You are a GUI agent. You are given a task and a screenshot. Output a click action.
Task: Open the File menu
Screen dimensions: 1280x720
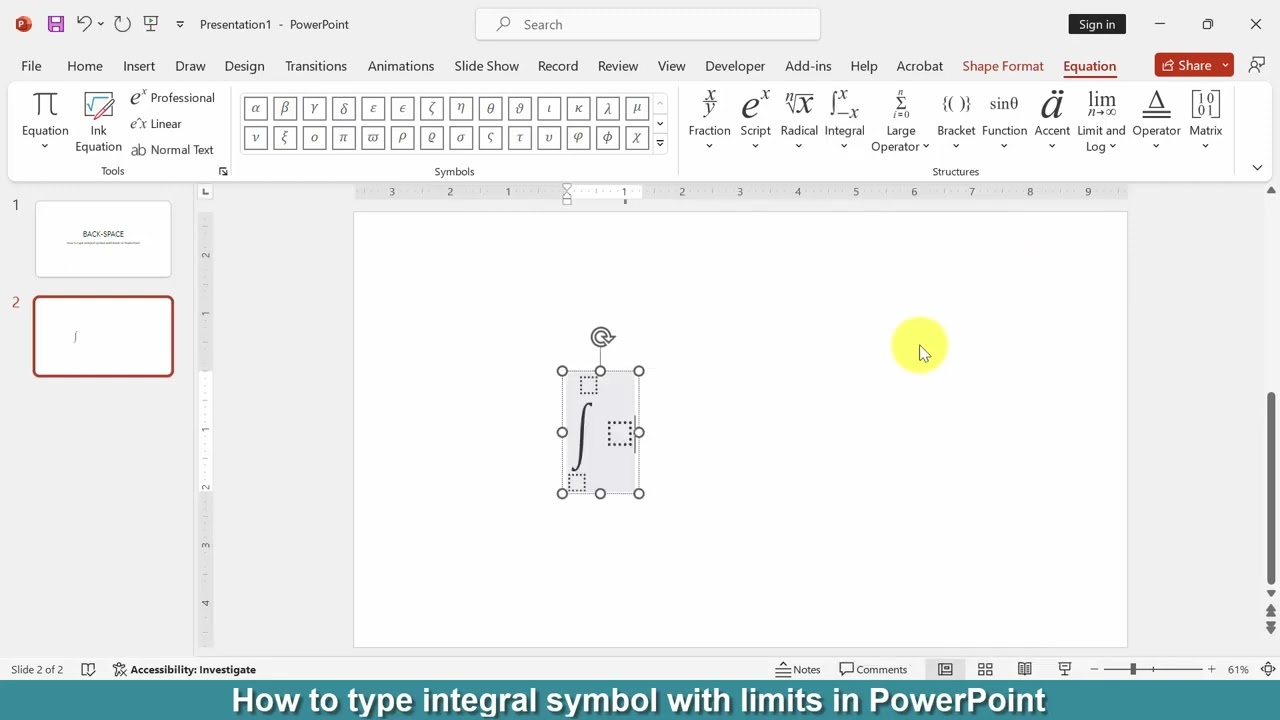point(31,66)
